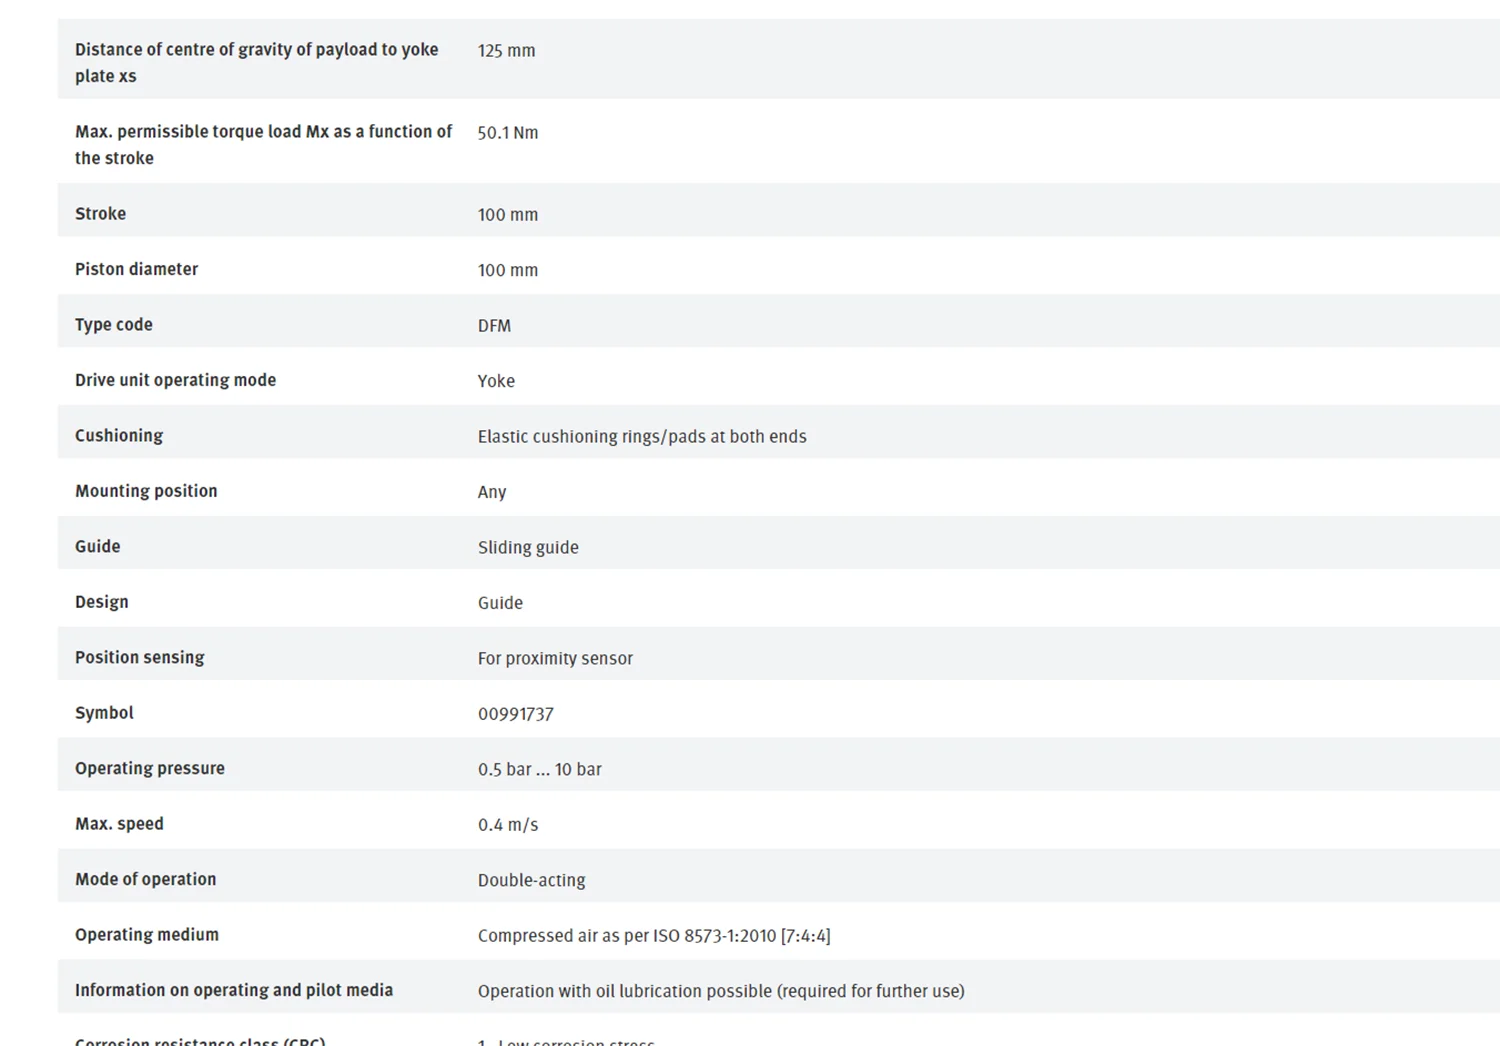Click the oil lubrication information text
Screen dimensions: 1500x1046
tap(721, 991)
